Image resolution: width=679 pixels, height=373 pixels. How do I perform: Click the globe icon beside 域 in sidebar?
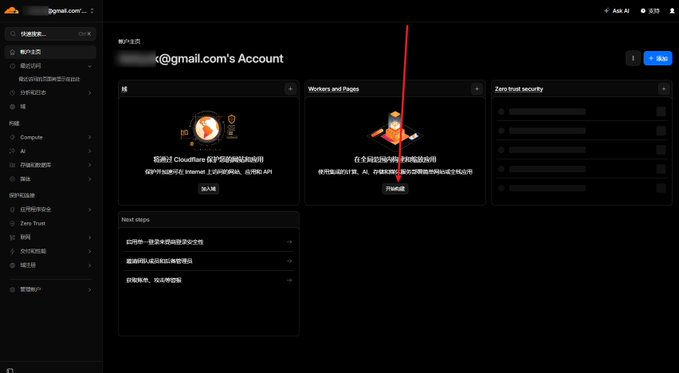[x=12, y=107]
